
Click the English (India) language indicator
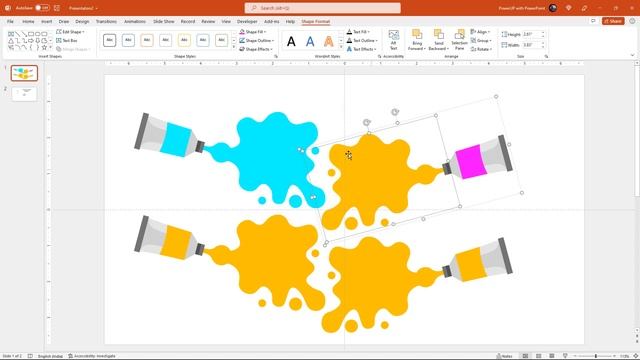50,356
